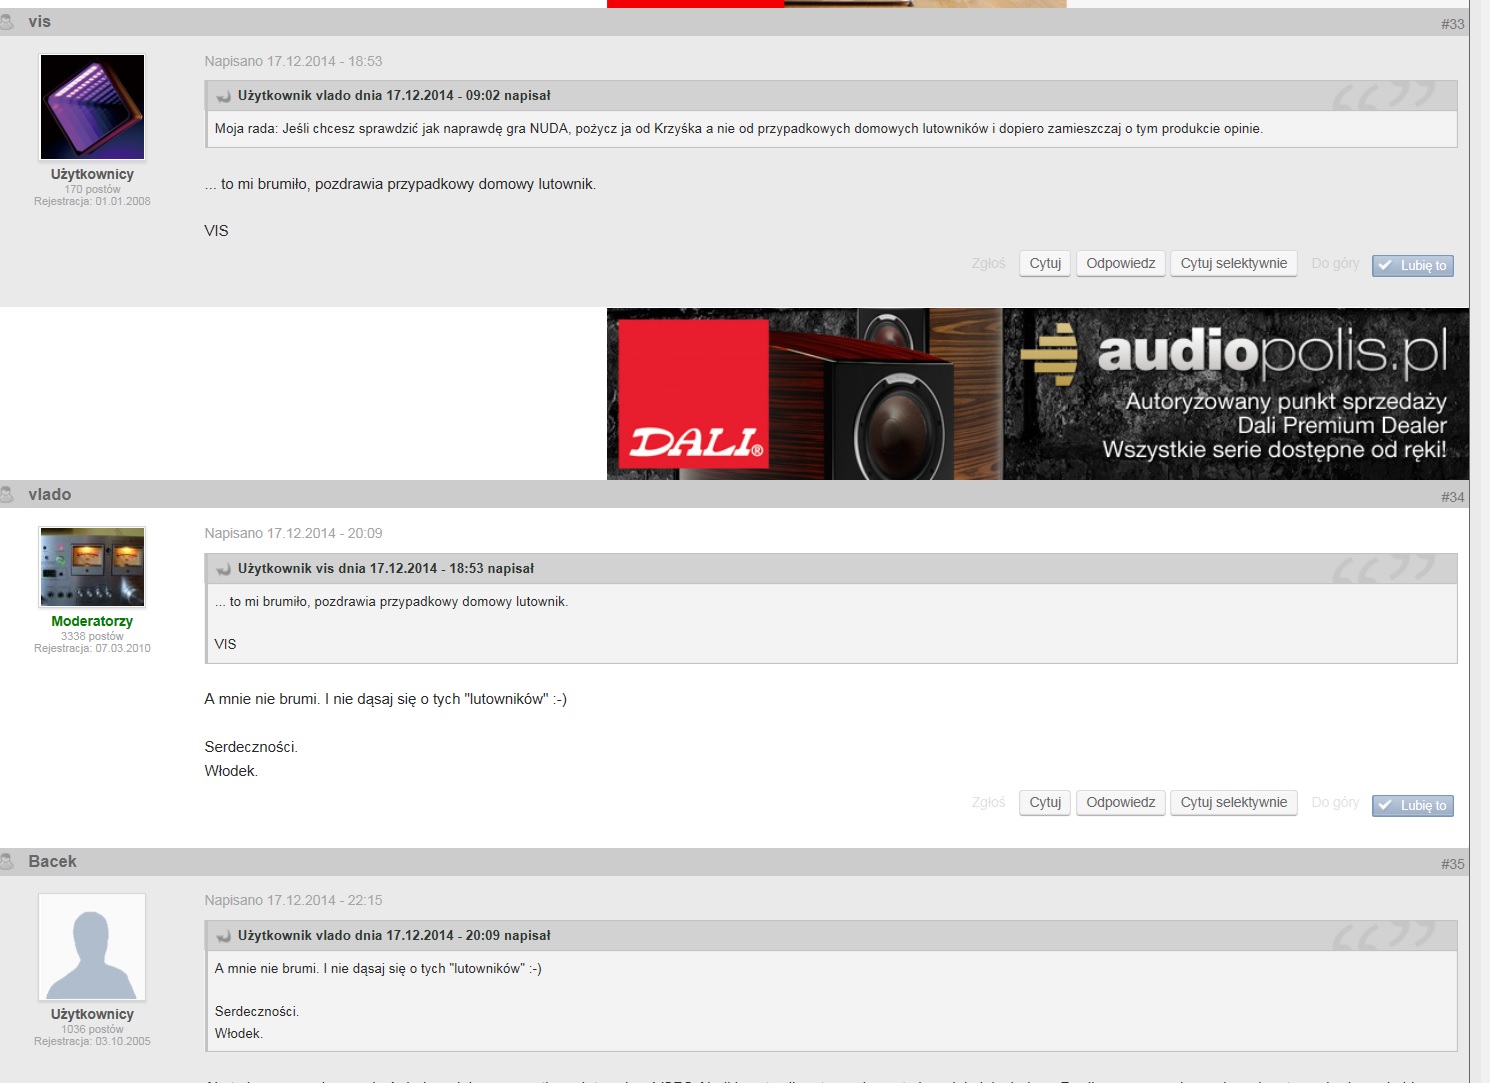1490x1083 pixels.
Task: Click snapback arrow in Bacek post's quote header
Action: (x=224, y=936)
